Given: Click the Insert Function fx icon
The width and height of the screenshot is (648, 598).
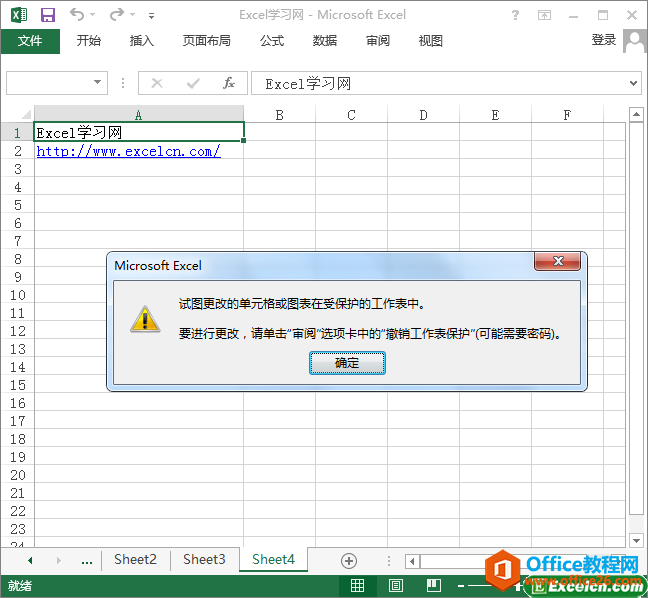Looking at the screenshot, I should (229, 83).
